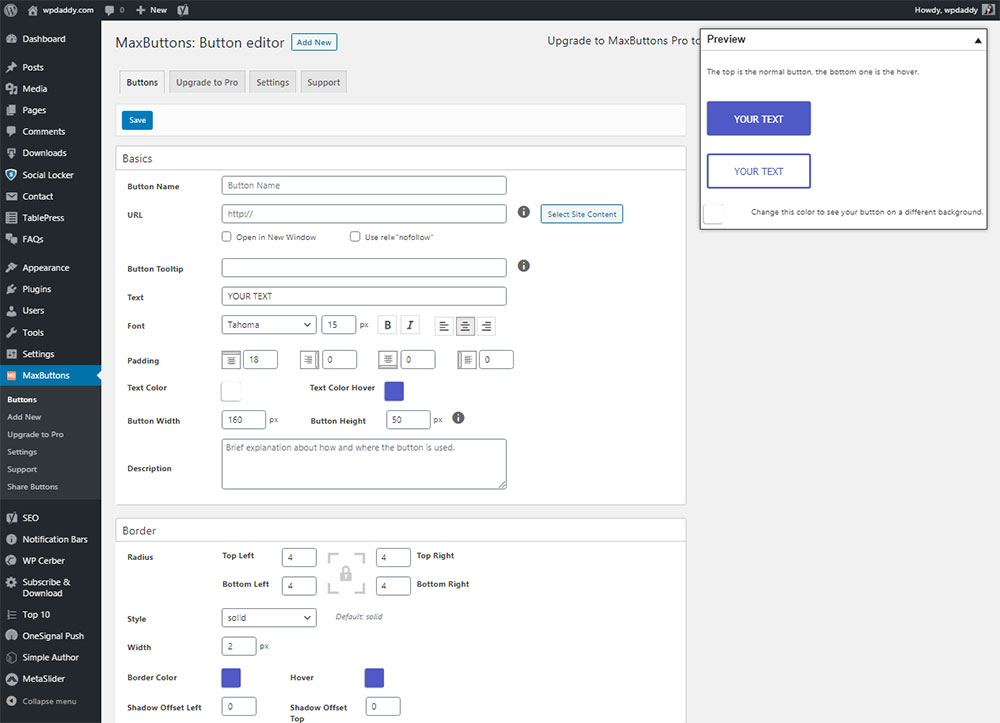The height and width of the screenshot is (723, 1000).
Task: Pick the border Hover color swatch
Action: [374, 678]
